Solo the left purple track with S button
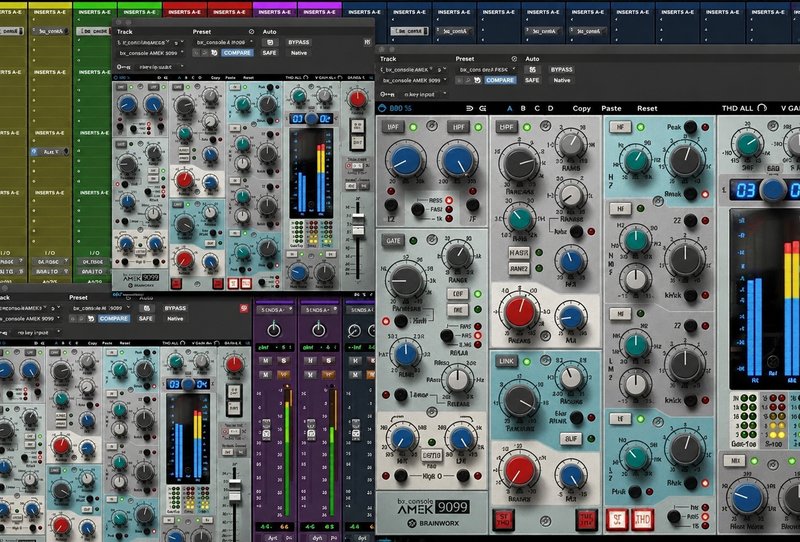The width and height of the screenshot is (800, 542). tap(284, 361)
